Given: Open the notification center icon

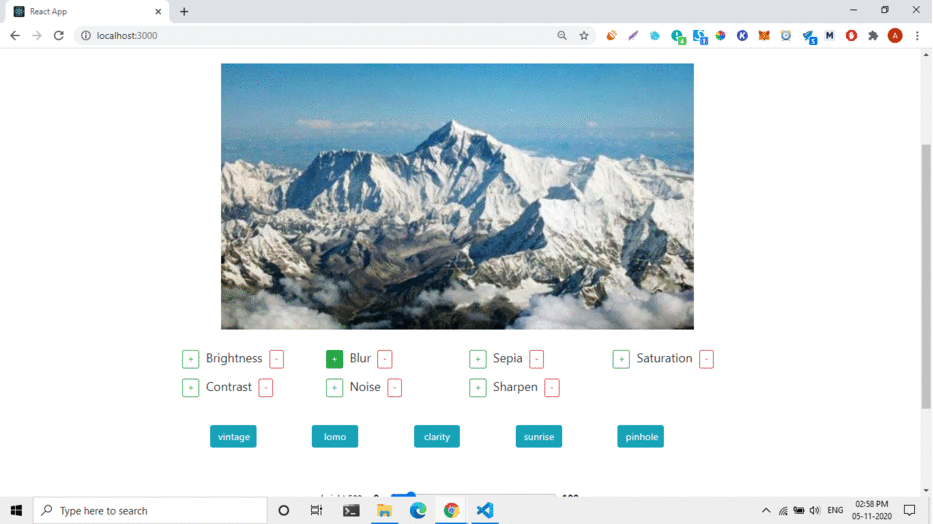Looking at the screenshot, I should point(909,510).
